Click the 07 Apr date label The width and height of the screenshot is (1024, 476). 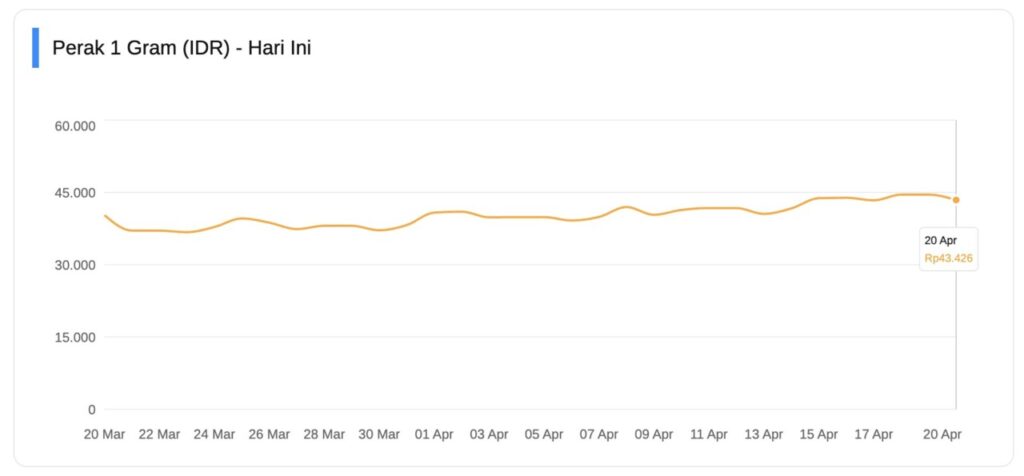pos(599,434)
